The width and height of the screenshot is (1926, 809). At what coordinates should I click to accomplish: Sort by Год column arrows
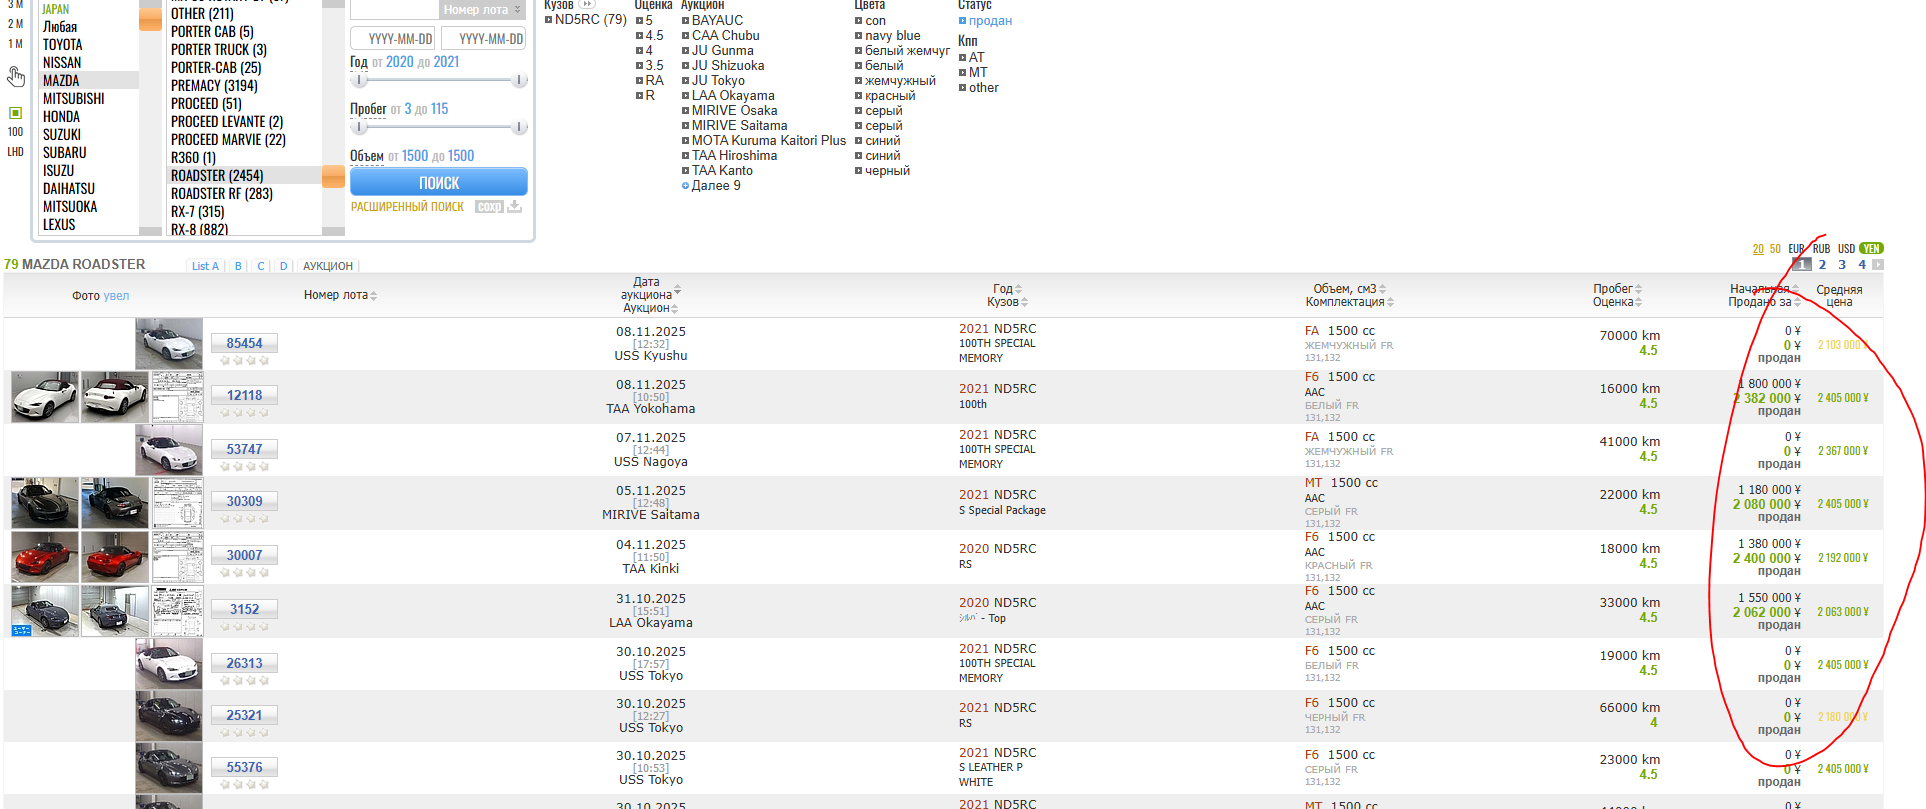click(x=1018, y=289)
